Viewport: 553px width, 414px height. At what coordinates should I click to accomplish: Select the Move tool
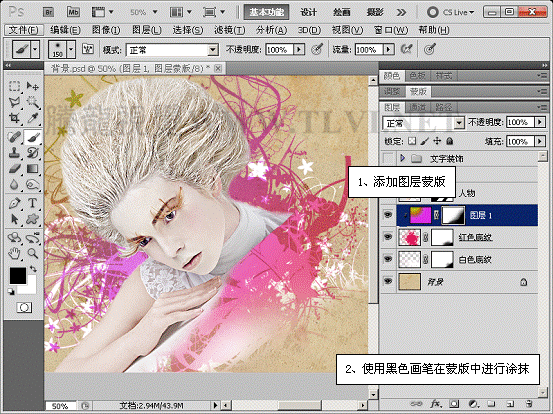point(32,86)
